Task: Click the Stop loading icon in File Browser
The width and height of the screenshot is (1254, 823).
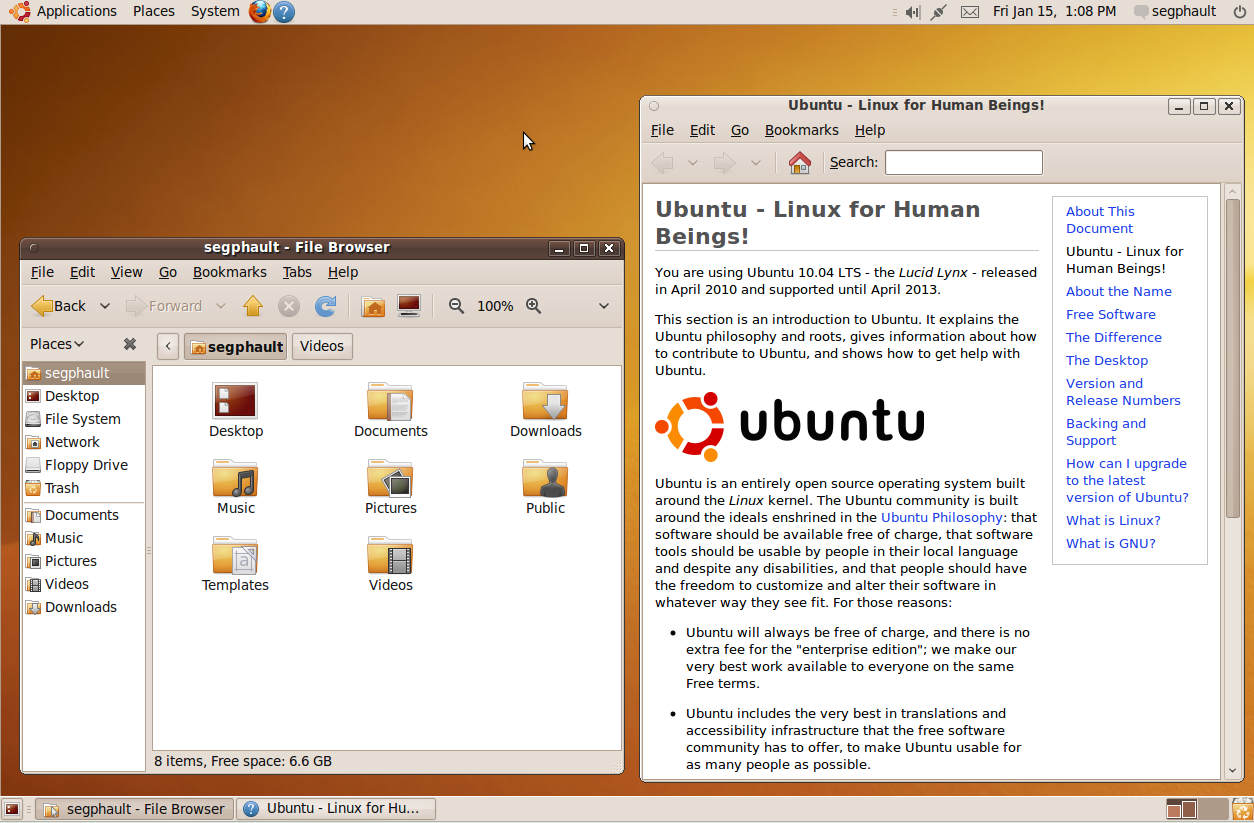Action: 288,306
